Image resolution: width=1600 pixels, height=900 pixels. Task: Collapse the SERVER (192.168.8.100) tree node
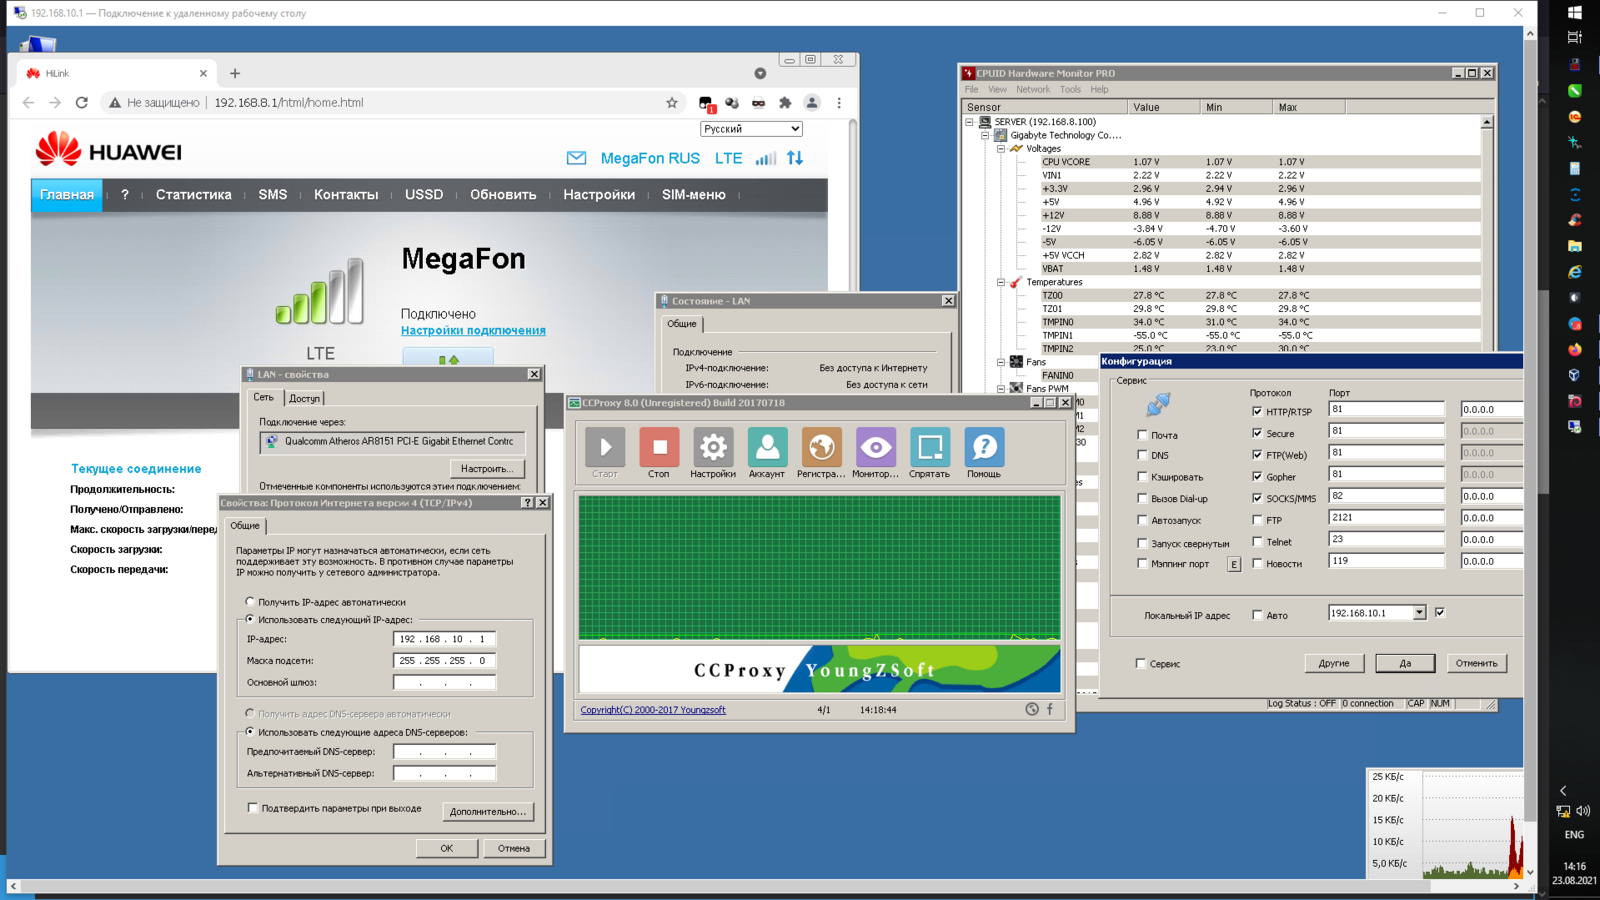click(x=969, y=122)
